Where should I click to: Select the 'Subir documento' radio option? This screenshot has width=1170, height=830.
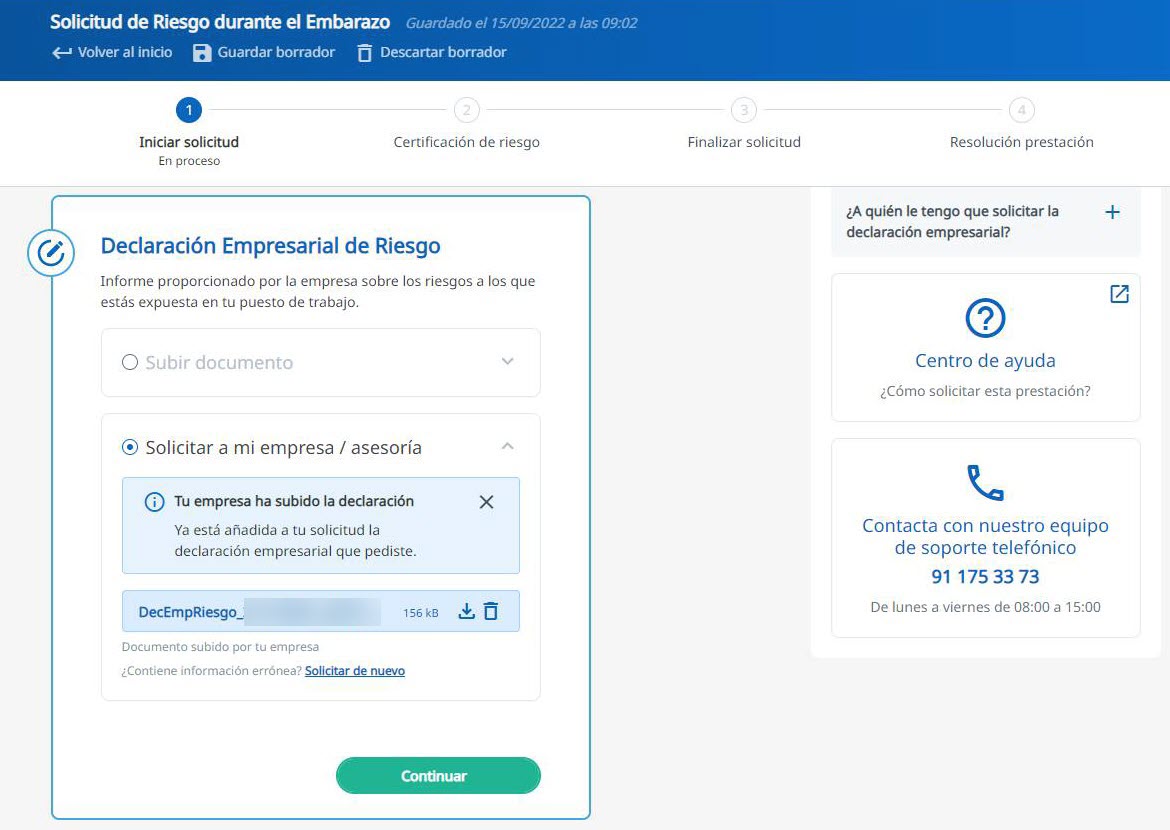130,362
